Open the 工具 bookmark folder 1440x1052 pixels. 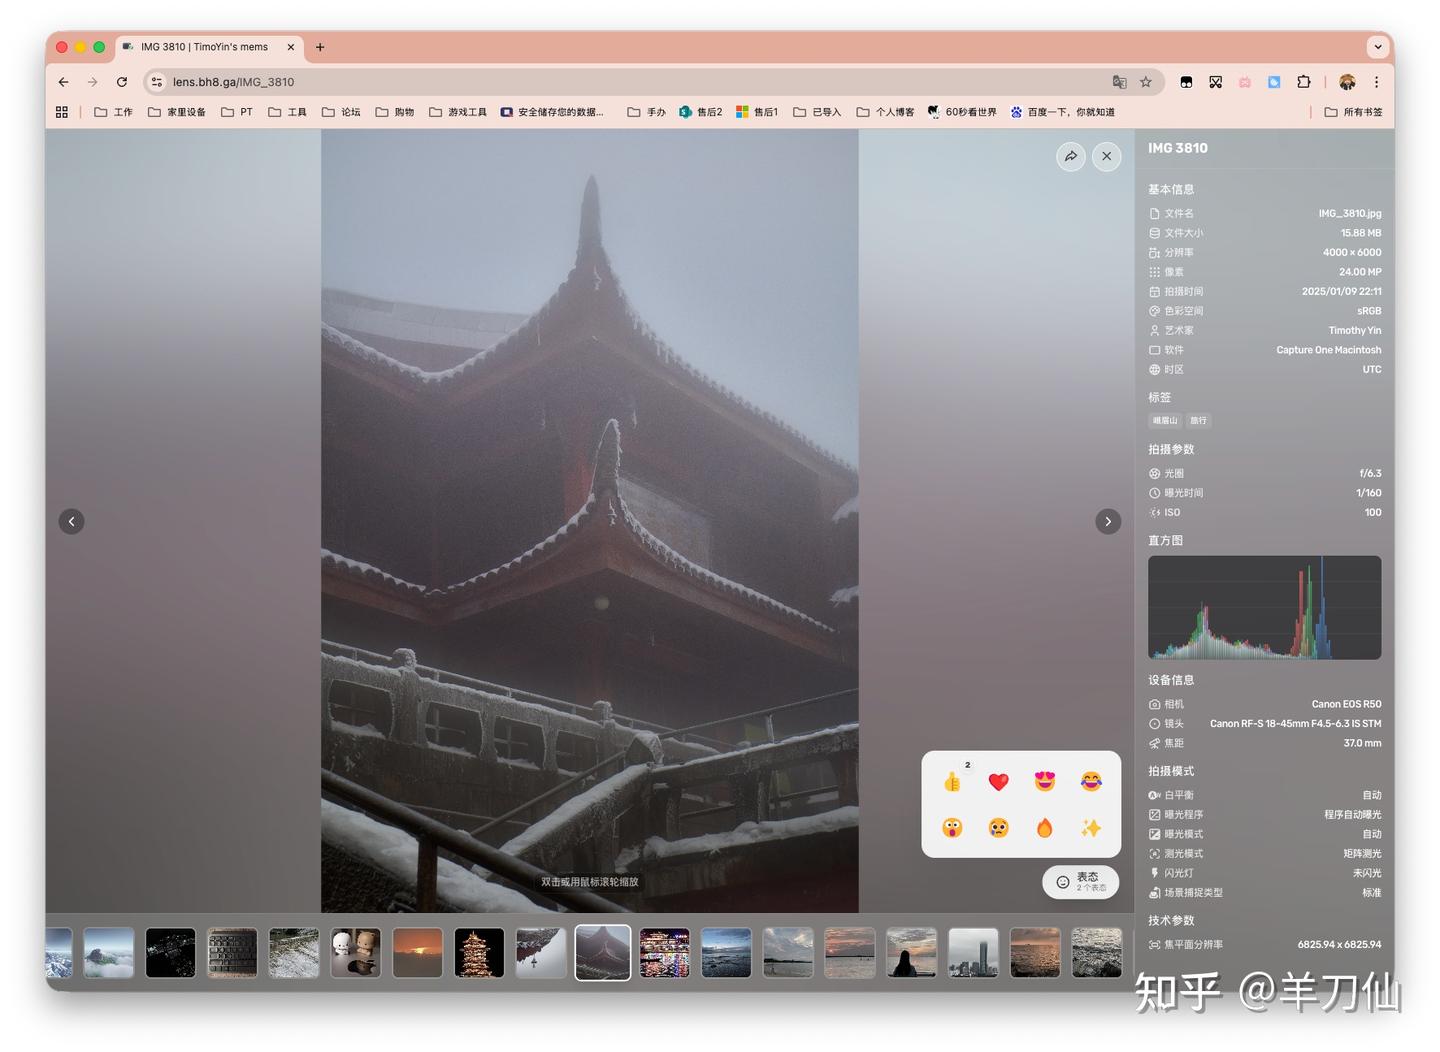pos(288,112)
